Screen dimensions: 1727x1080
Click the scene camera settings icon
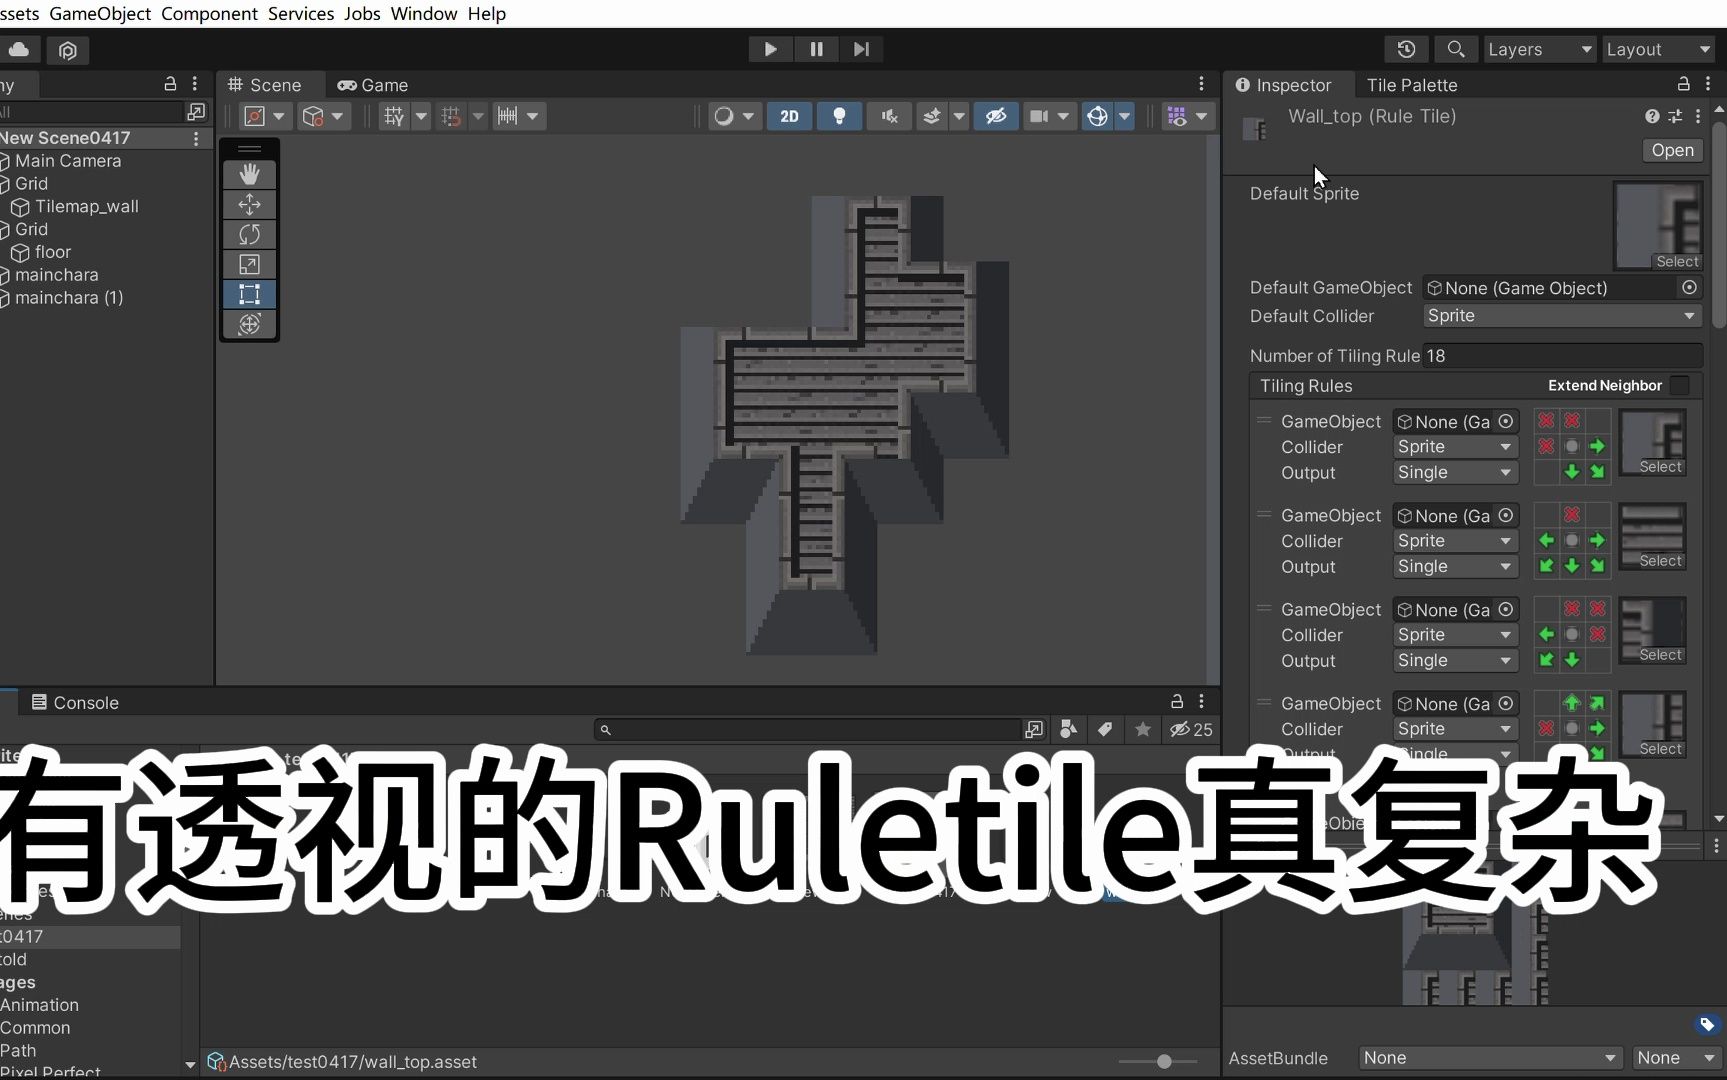click(x=1039, y=116)
